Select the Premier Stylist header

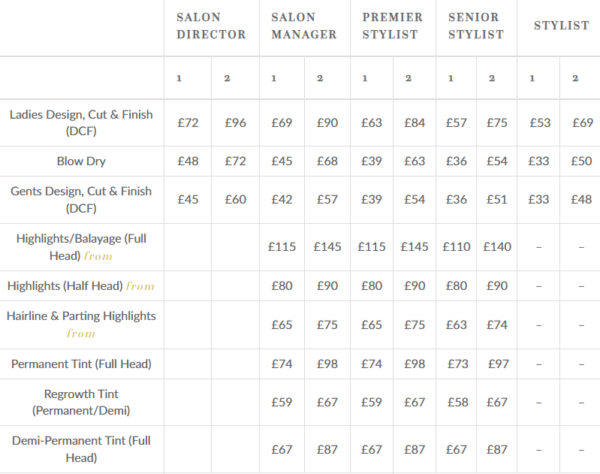pos(392,26)
